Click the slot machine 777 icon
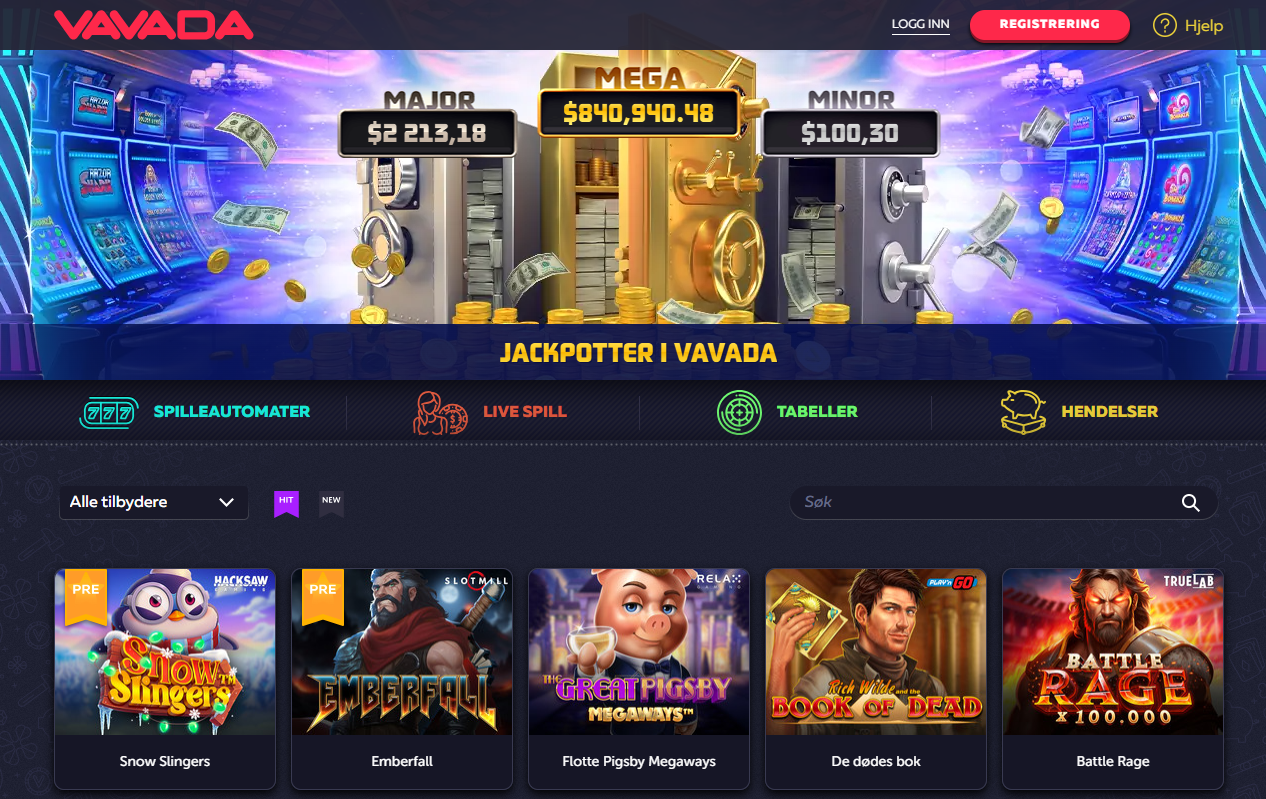 click(106, 412)
